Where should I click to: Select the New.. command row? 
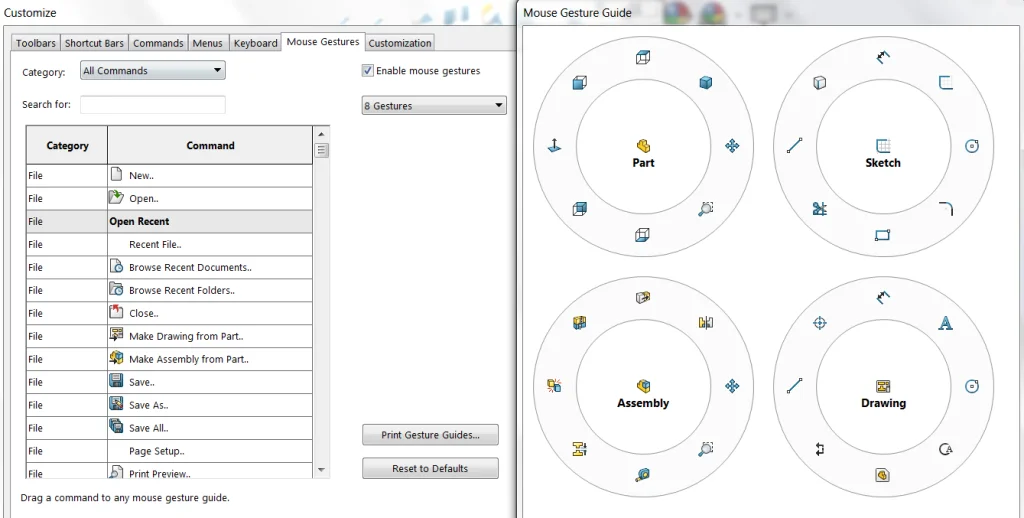tap(169, 176)
